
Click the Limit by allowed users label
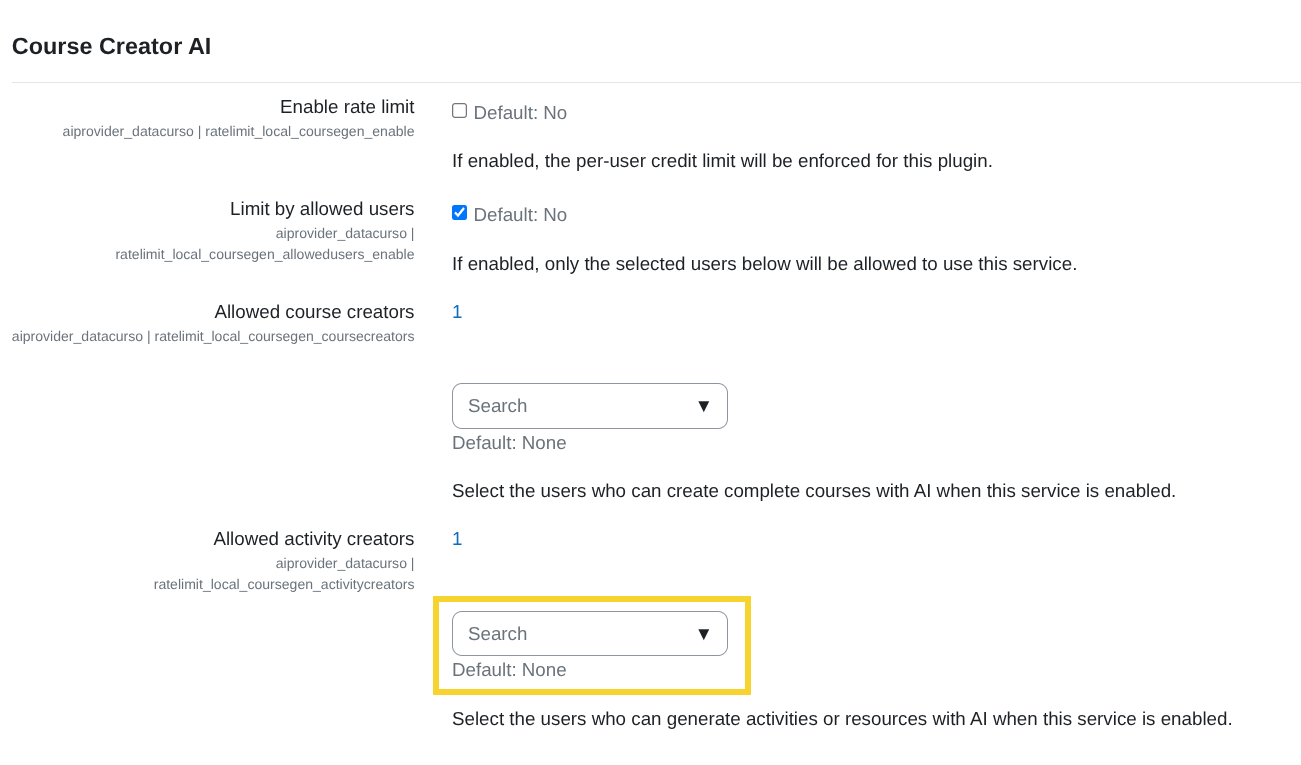pyautogui.click(x=321, y=209)
